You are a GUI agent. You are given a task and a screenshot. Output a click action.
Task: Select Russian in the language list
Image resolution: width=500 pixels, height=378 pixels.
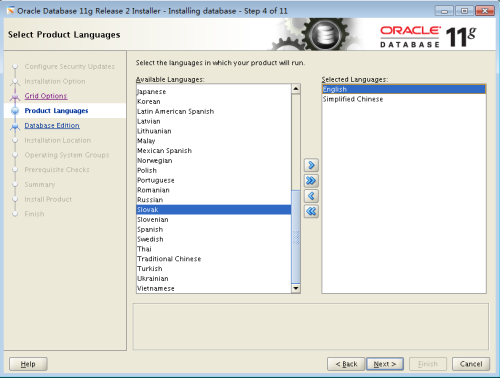[x=213, y=200]
